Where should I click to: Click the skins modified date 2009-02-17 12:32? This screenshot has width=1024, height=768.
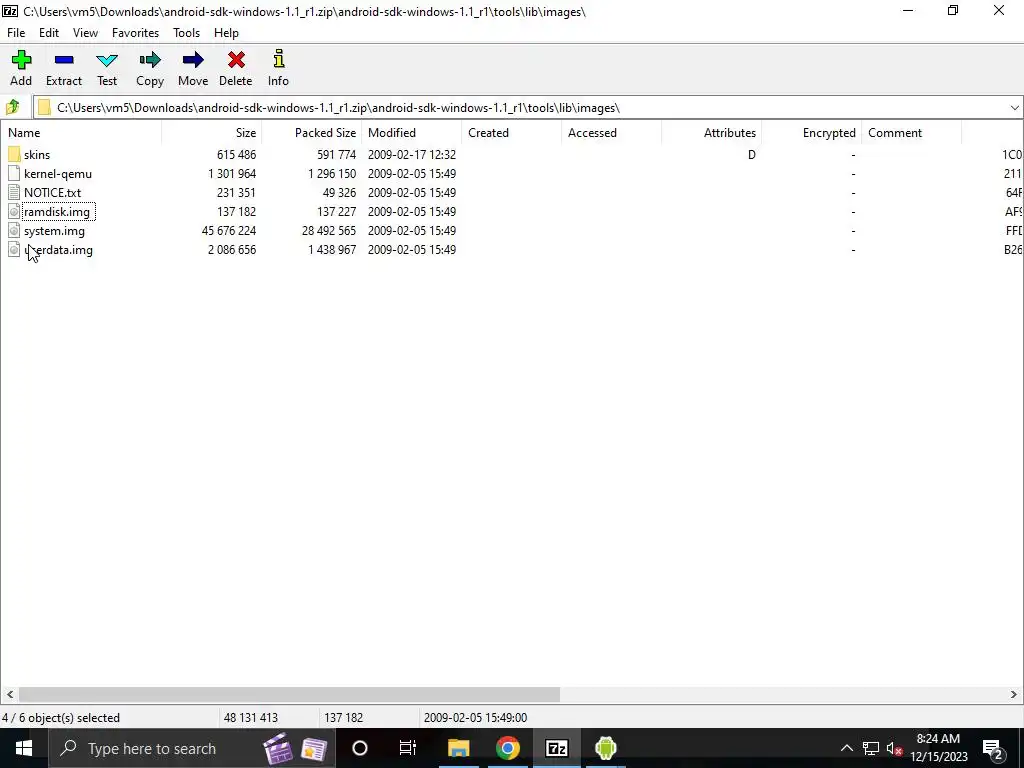(411, 155)
